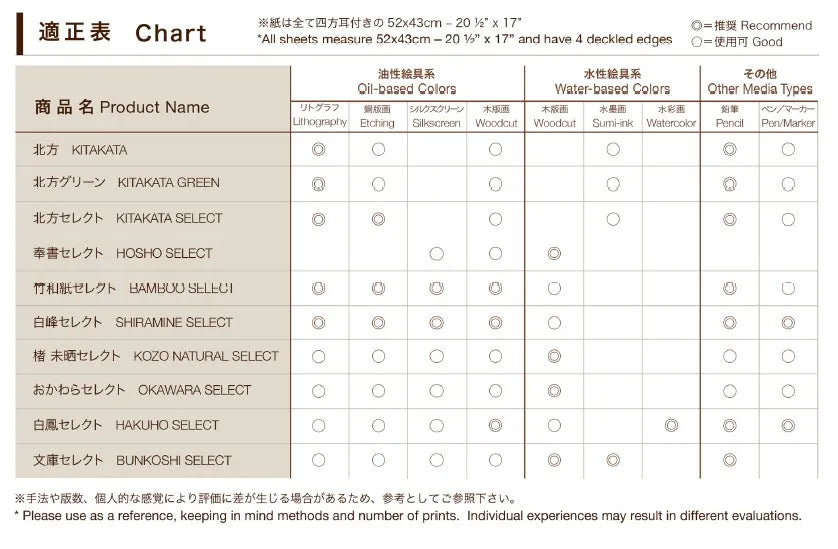
Task: Click the Shiramine Select Pen/Marker circle
Action: click(788, 322)
